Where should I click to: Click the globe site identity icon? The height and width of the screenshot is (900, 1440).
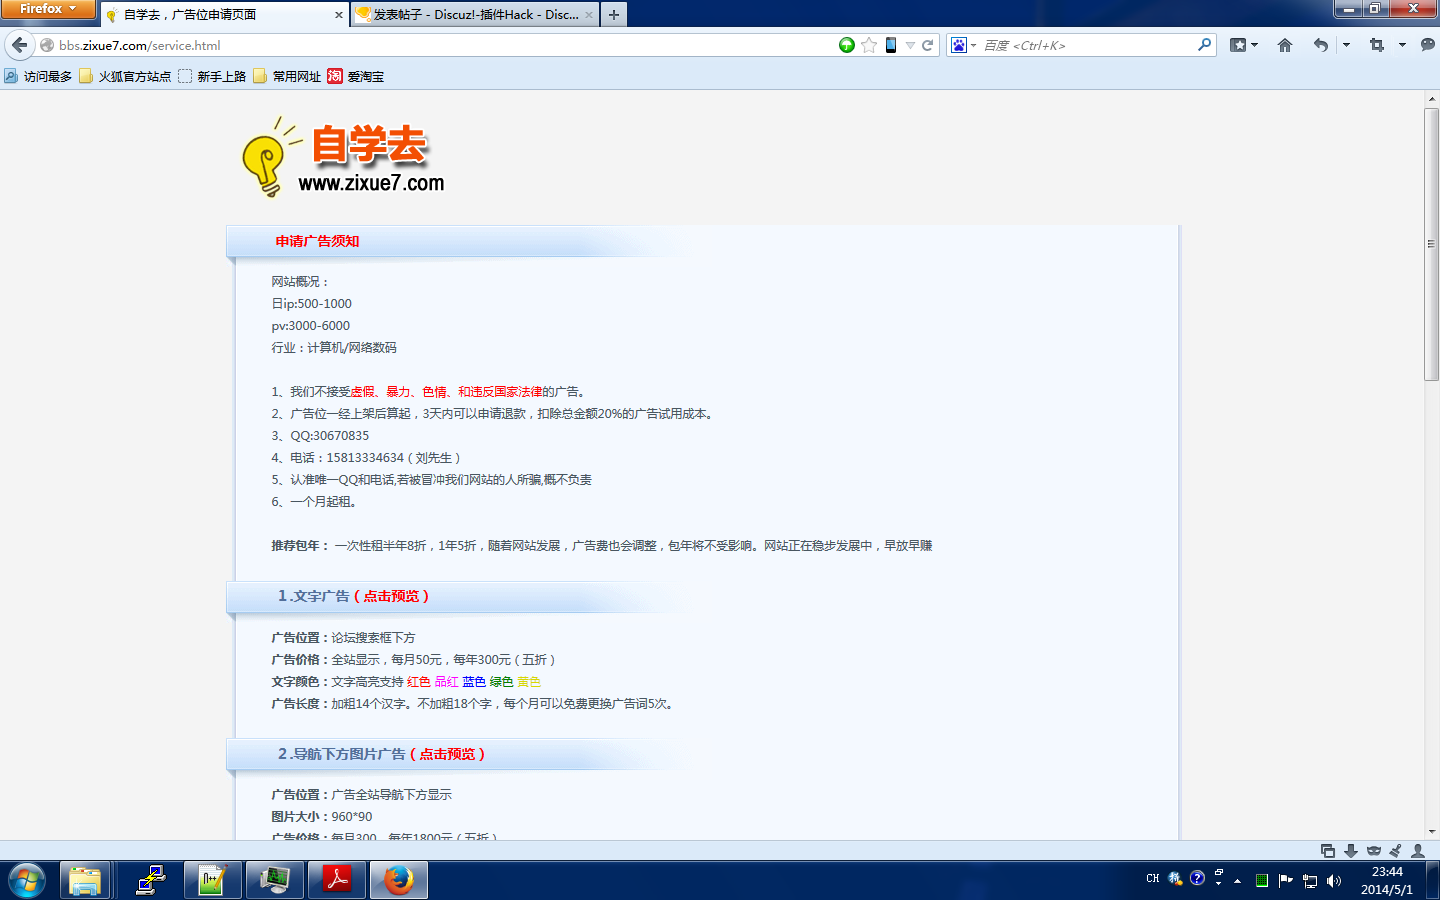[47, 45]
